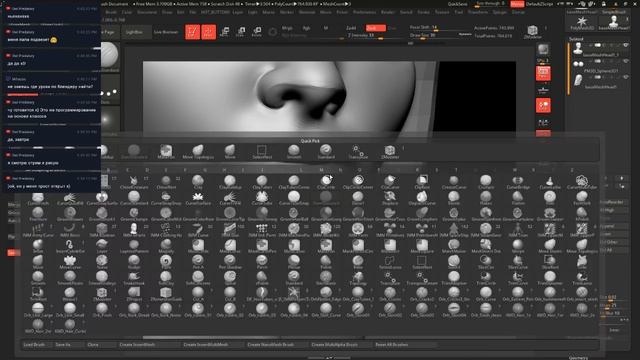Toggle Draw mode button in top shelf

(x=209, y=32)
